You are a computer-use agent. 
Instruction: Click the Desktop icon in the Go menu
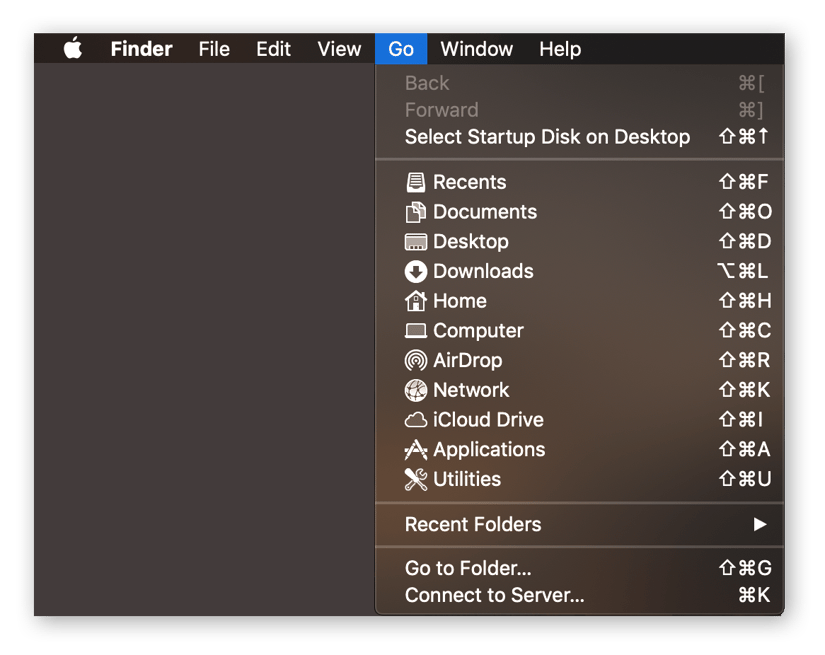point(416,241)
